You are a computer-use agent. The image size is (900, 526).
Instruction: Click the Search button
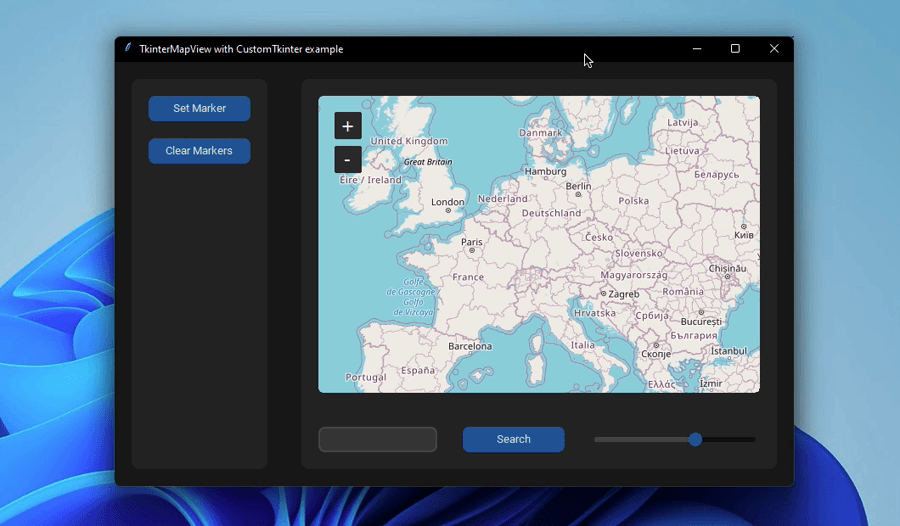point(513,439)
